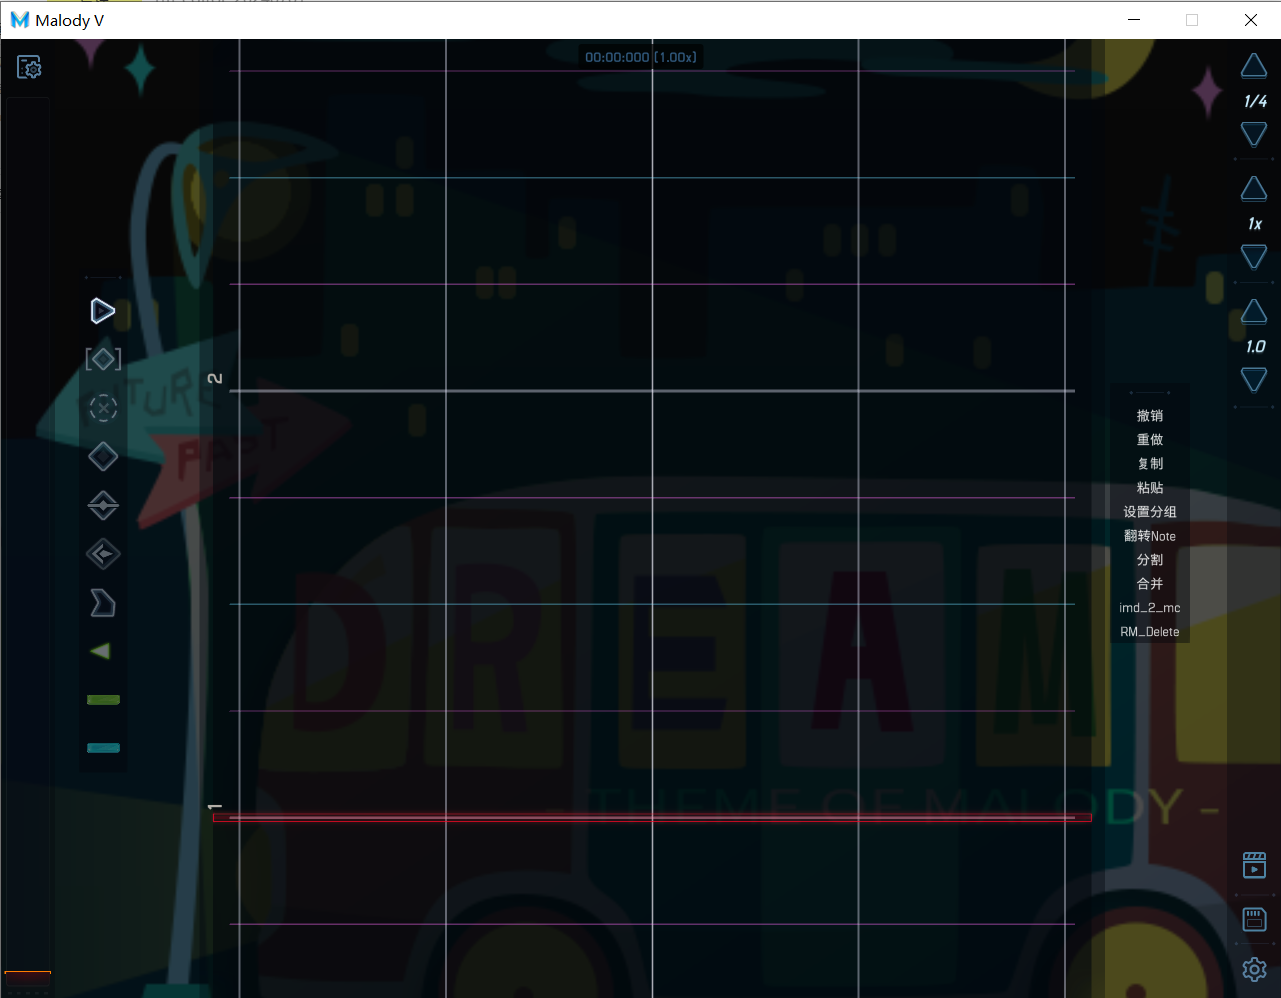Select the bracketed diamond selection tool

103,359
